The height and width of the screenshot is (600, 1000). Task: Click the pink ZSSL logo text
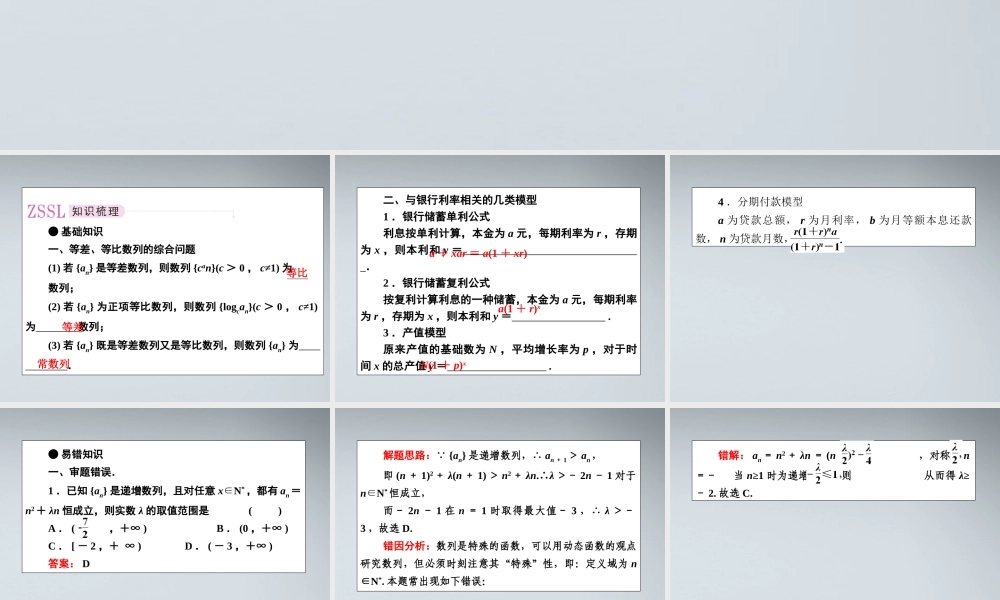[46, 211]
